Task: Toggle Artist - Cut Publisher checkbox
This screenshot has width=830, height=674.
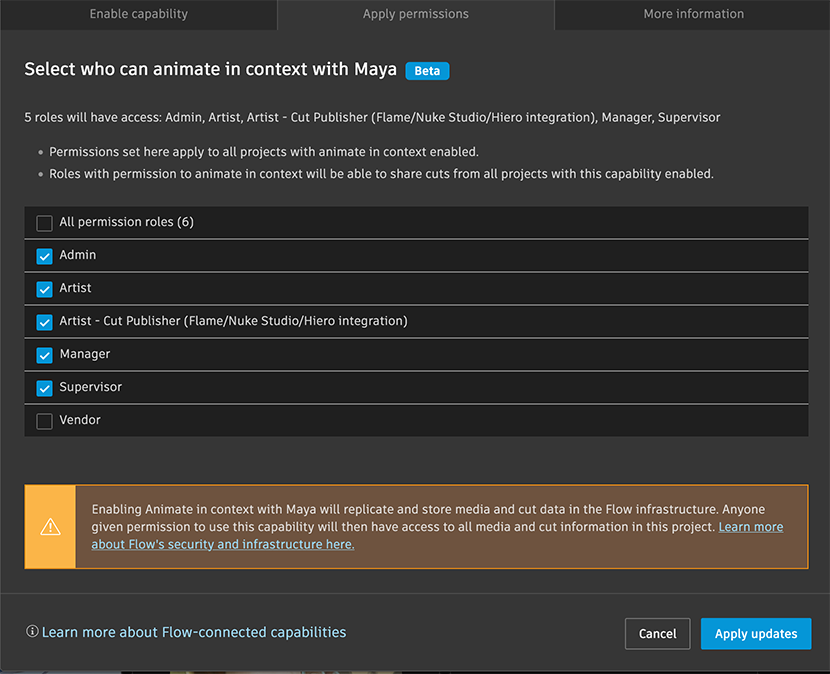Action: point(44,322)
